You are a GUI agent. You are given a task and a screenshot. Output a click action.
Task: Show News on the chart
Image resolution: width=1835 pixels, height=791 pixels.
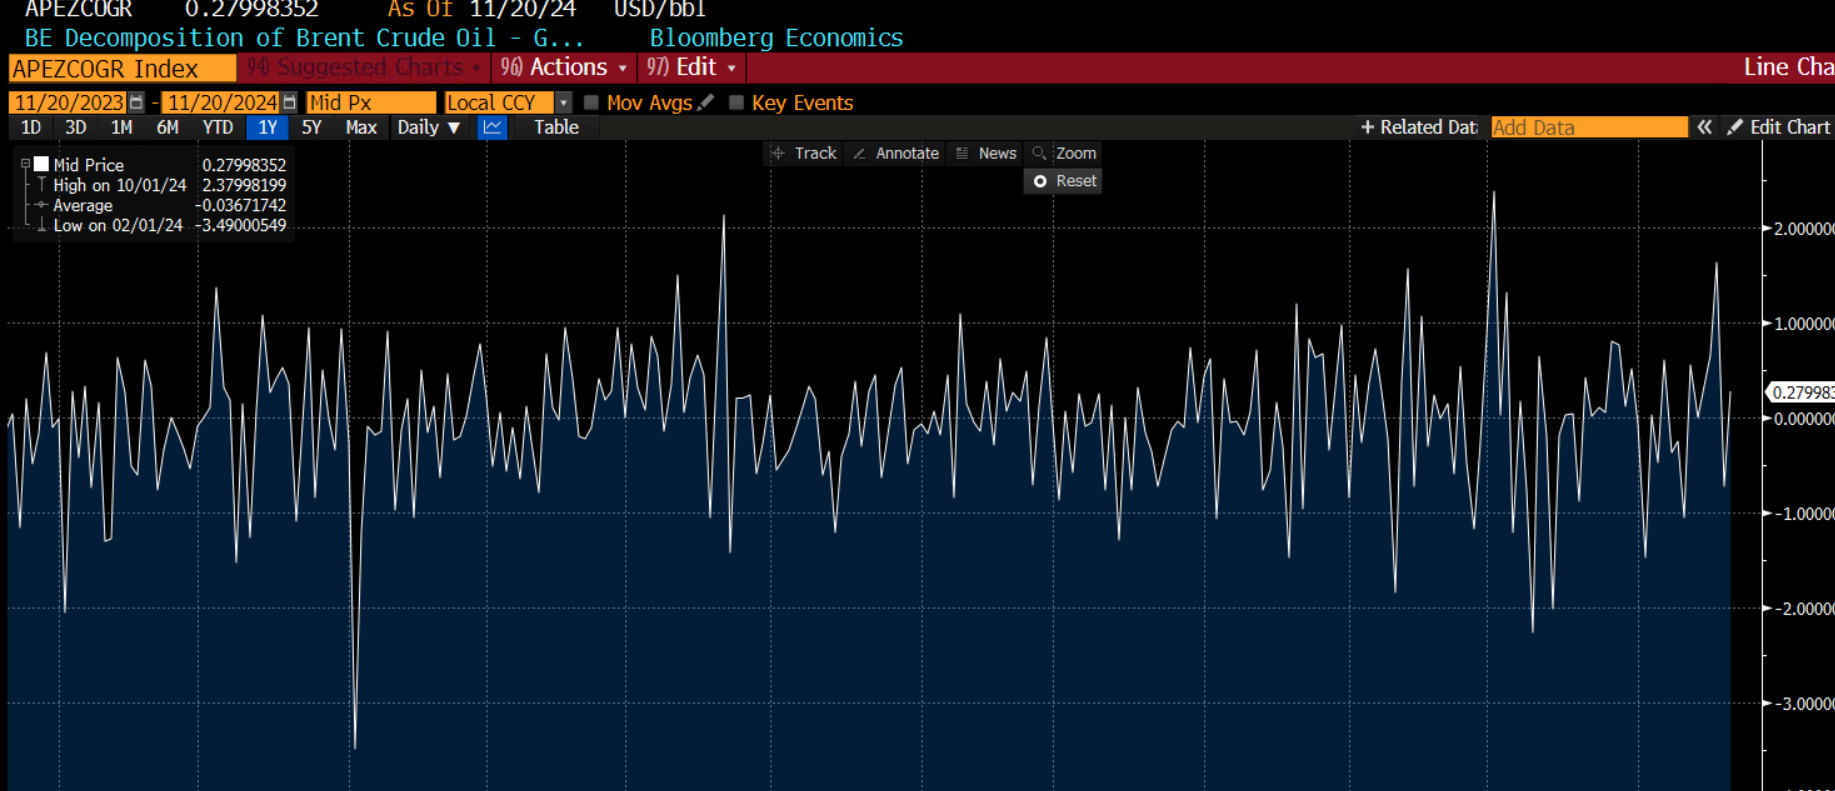(986, 153)
